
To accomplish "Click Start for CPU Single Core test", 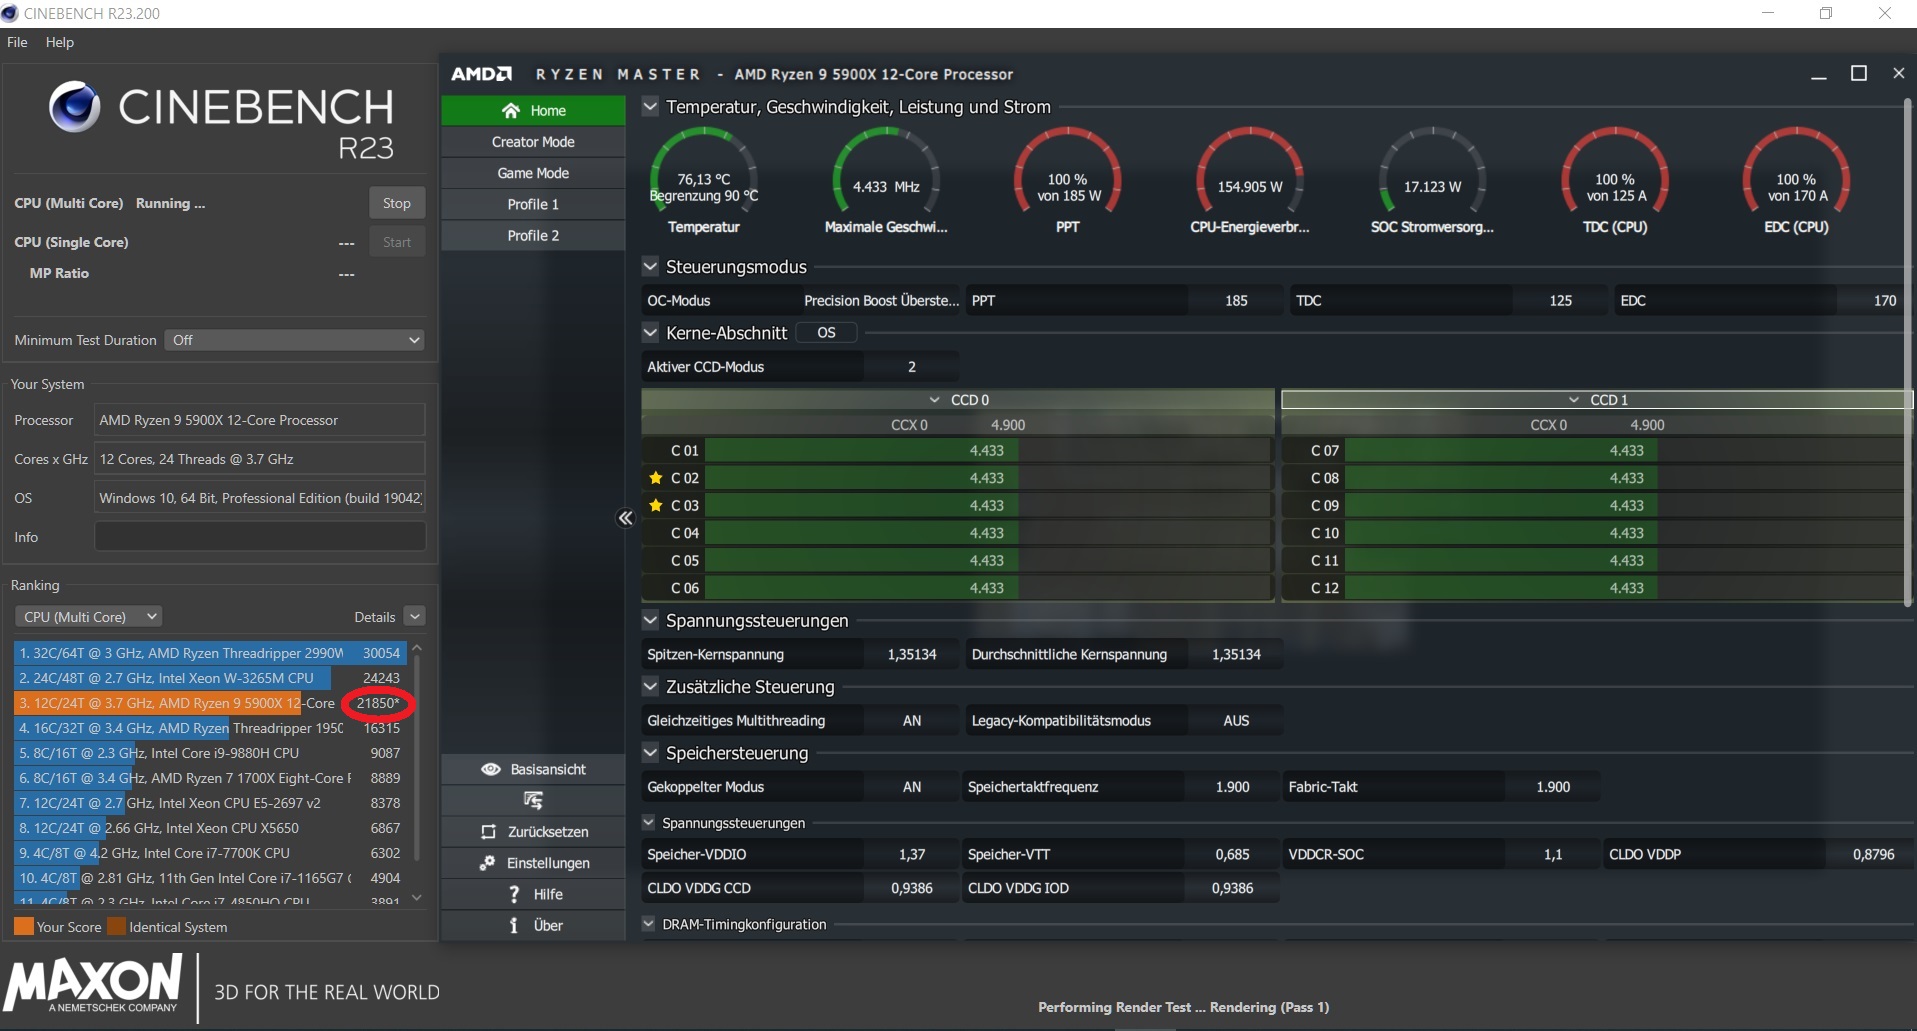I will coord(397,242).
